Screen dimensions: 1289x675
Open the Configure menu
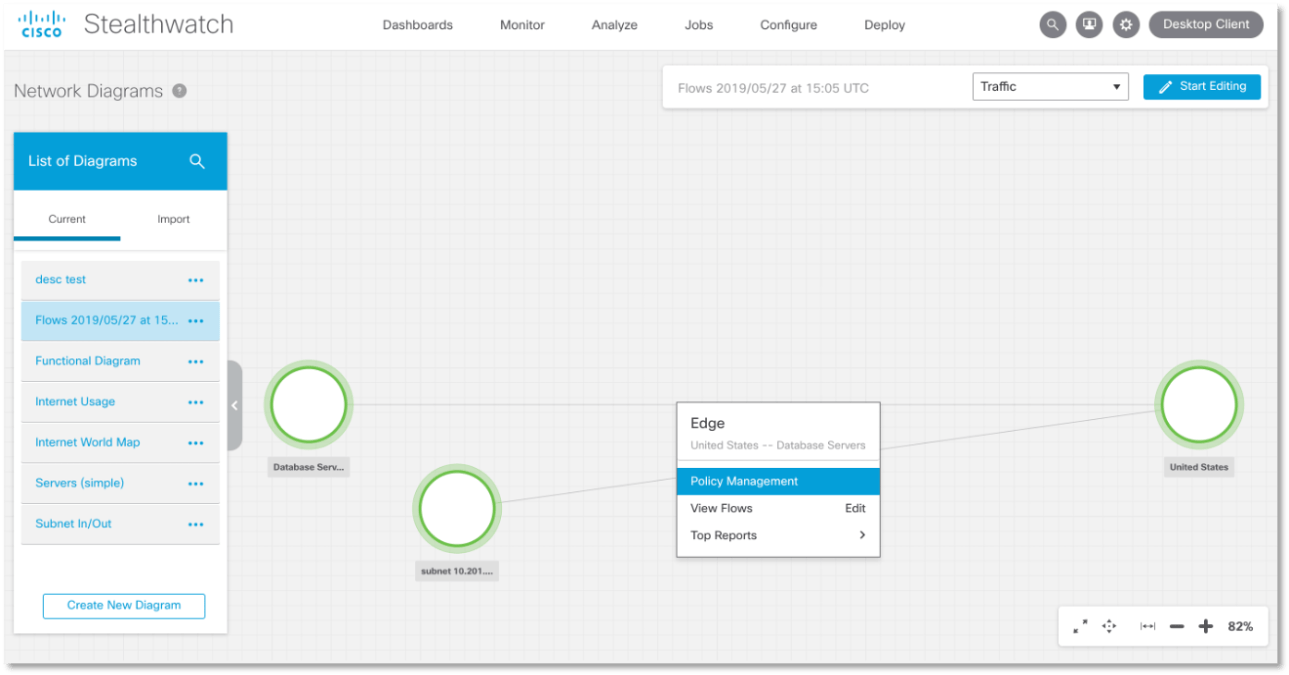[x=788, y=25]
